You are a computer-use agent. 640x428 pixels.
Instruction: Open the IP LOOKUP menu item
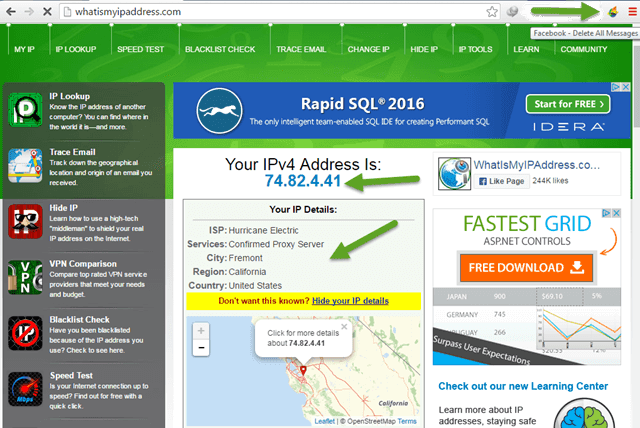pyautogui.click(x=76, y=49)
